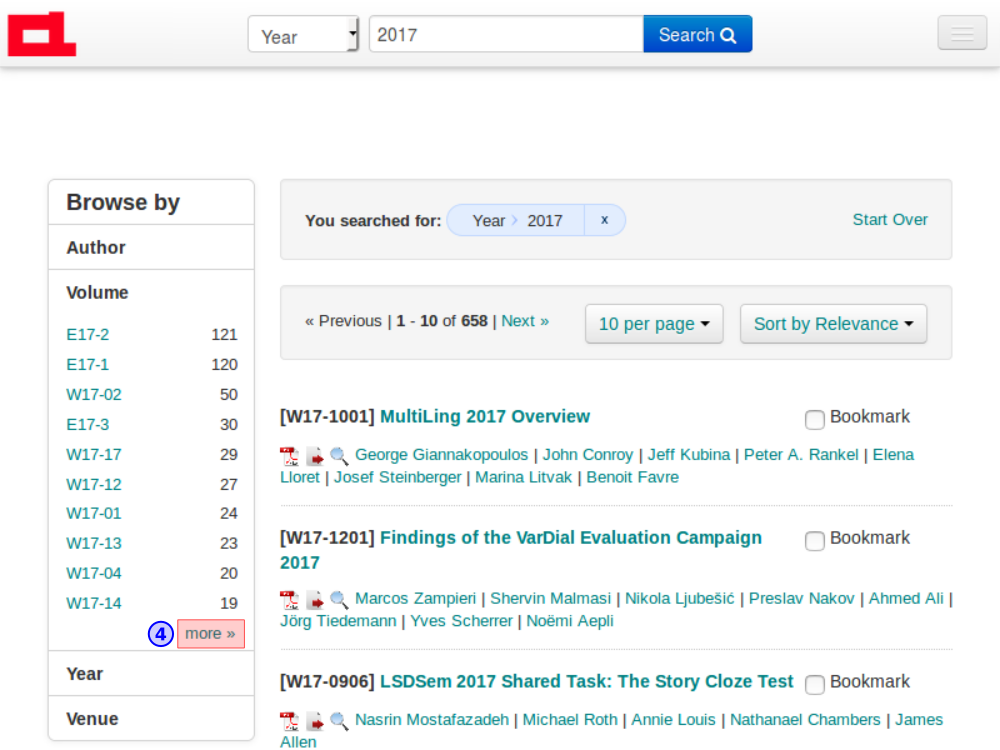Open author Nasrin Mostafazadeh

(x=432, y=719)
